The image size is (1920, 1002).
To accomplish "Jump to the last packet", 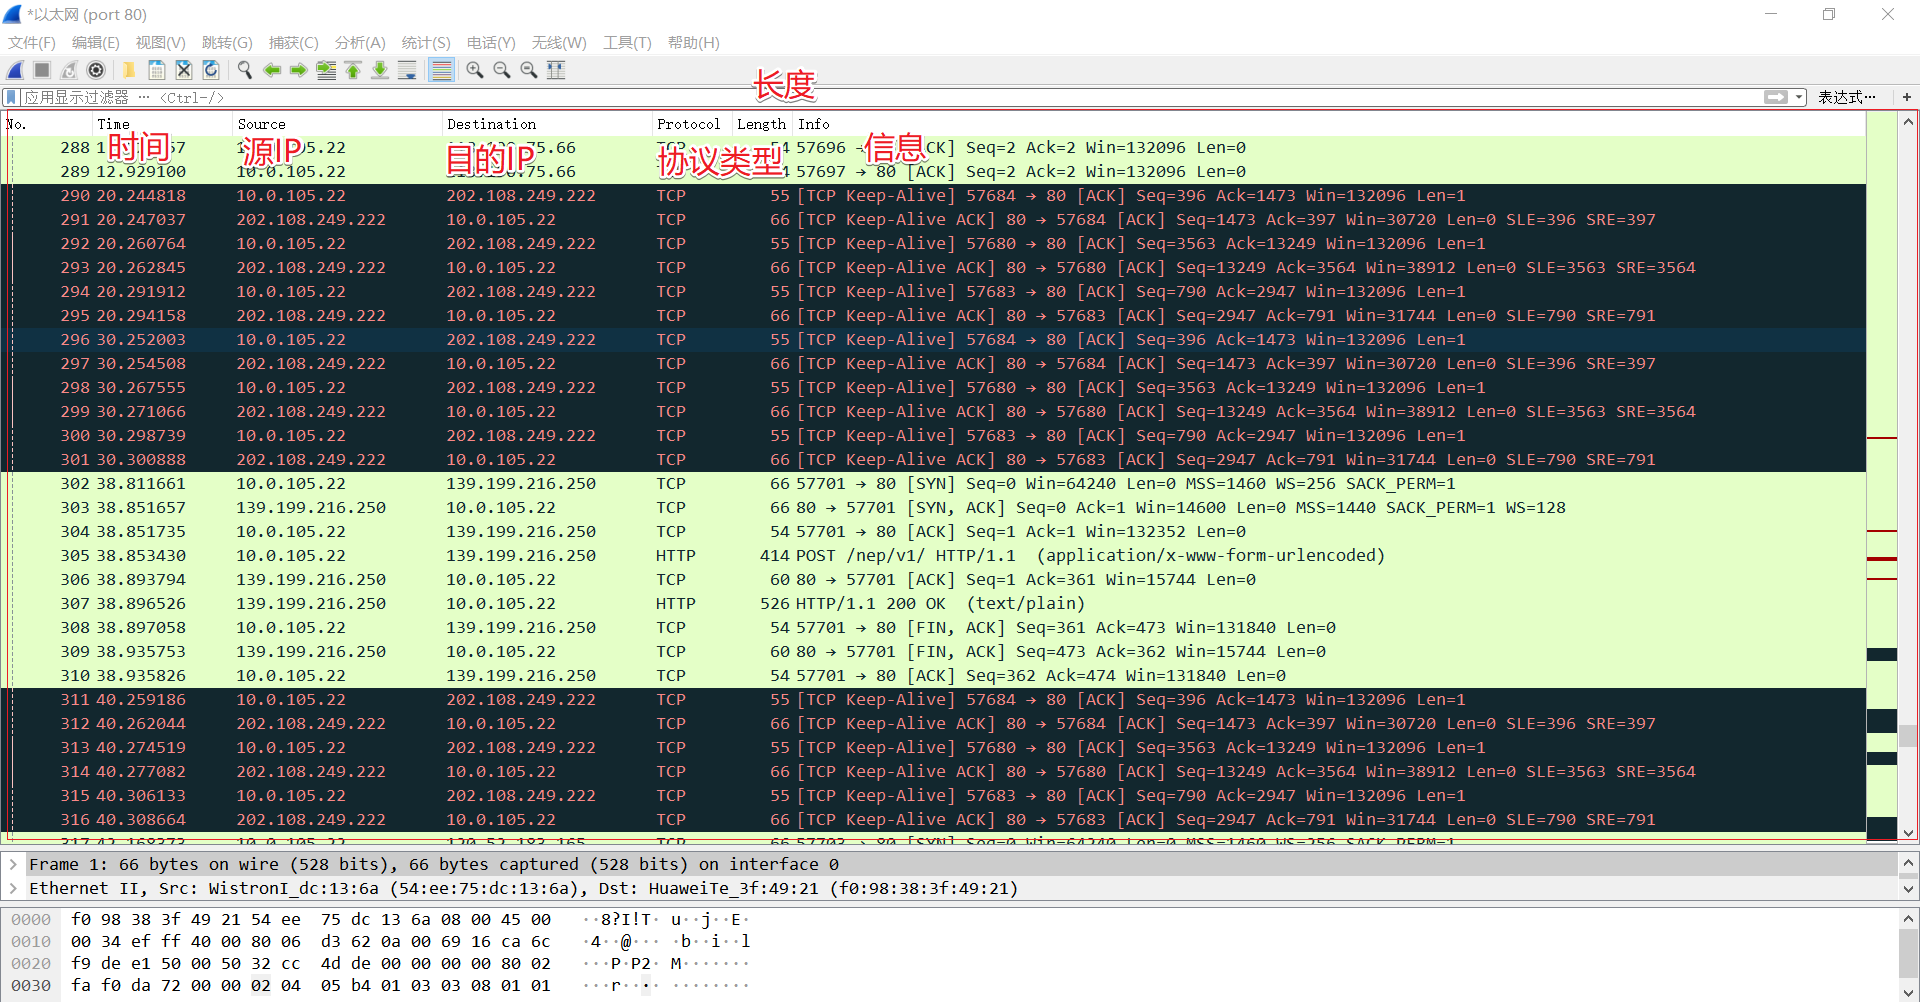I will click(380, 70).
